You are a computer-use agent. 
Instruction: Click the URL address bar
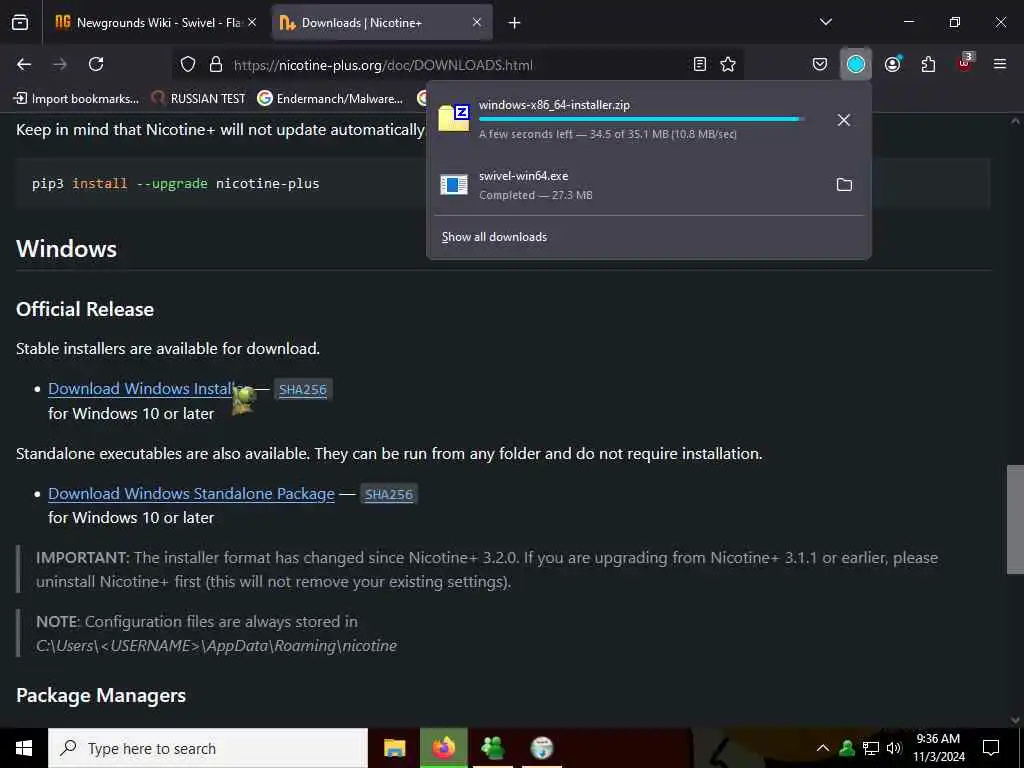[457, 65]
